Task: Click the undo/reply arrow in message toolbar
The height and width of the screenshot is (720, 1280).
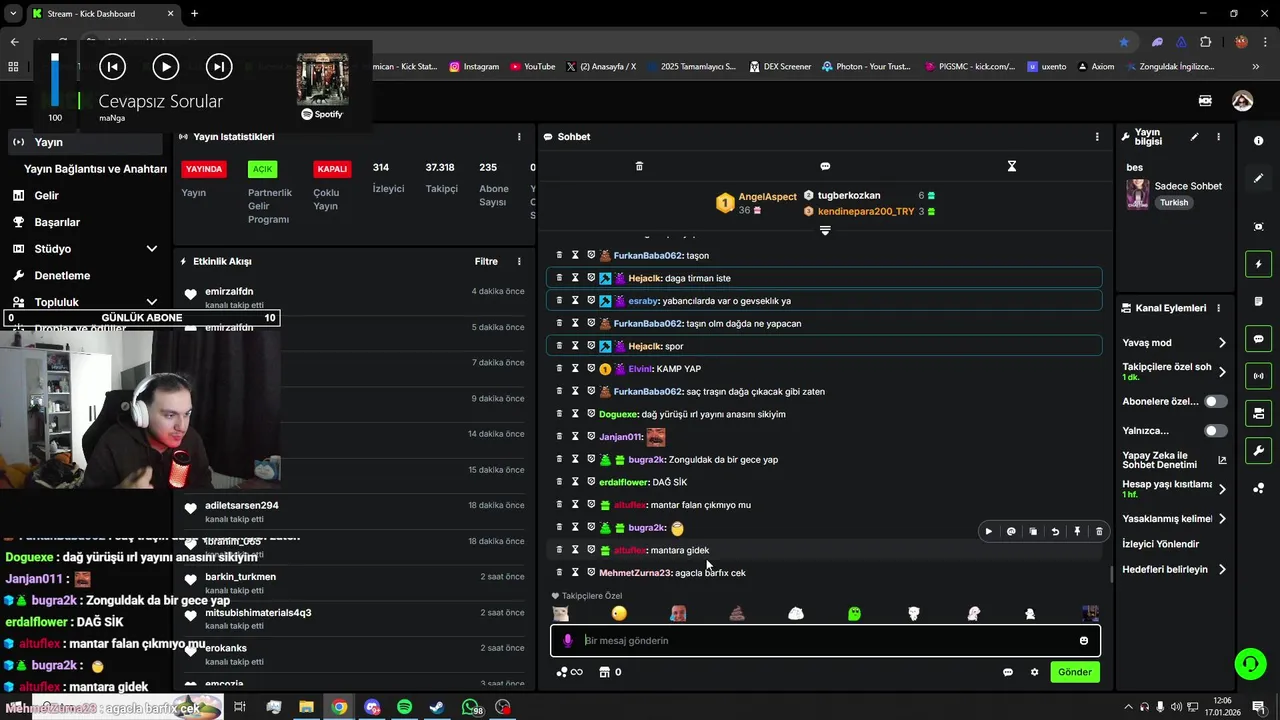Action: pos(1055,532)
